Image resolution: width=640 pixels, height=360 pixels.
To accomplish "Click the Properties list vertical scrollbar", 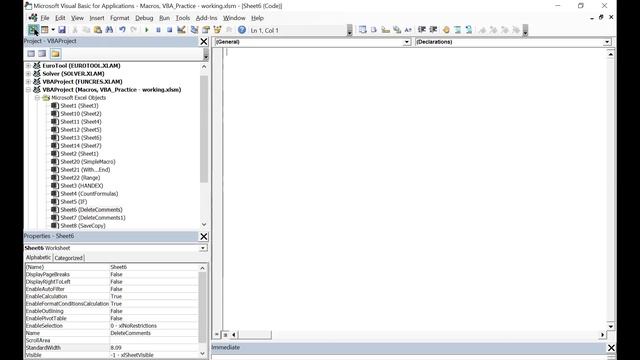I will (x=202, y=311).
